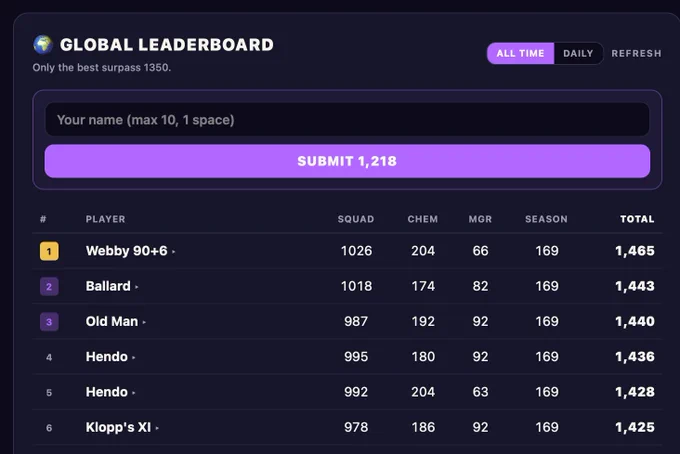Expand Webby 90+6 entry arrow
680x454 pixels.
(x=173, y=251)
